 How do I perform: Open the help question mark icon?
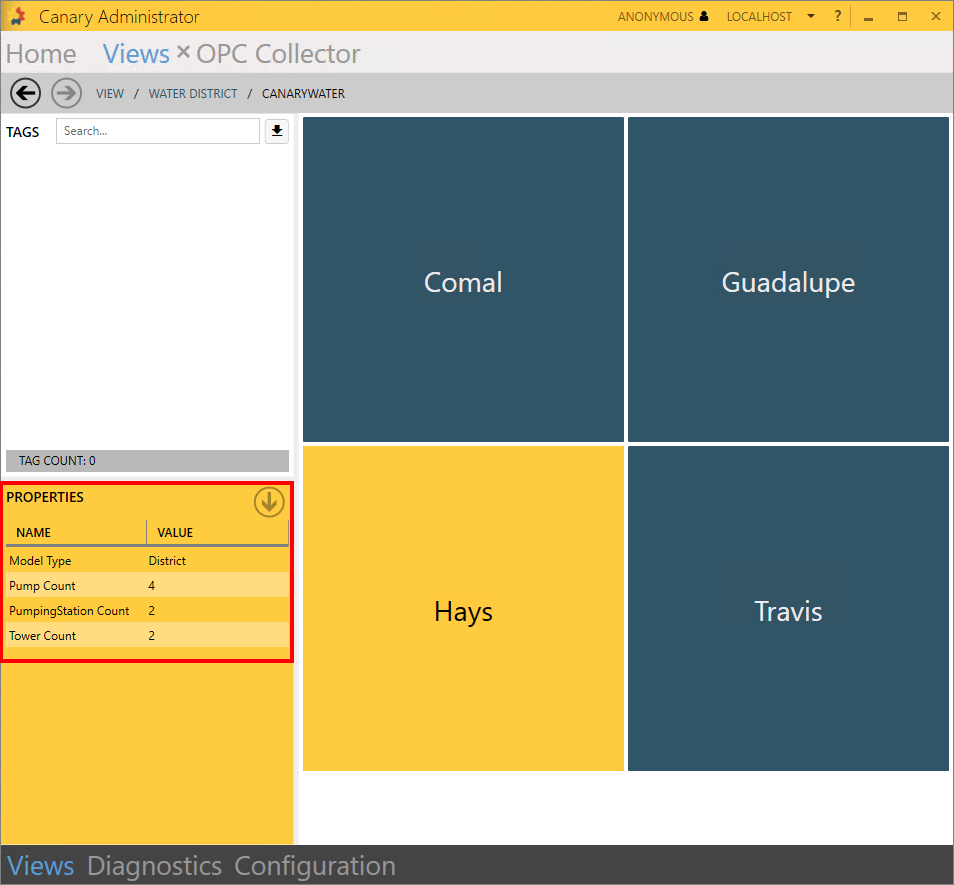pos(838,16)
